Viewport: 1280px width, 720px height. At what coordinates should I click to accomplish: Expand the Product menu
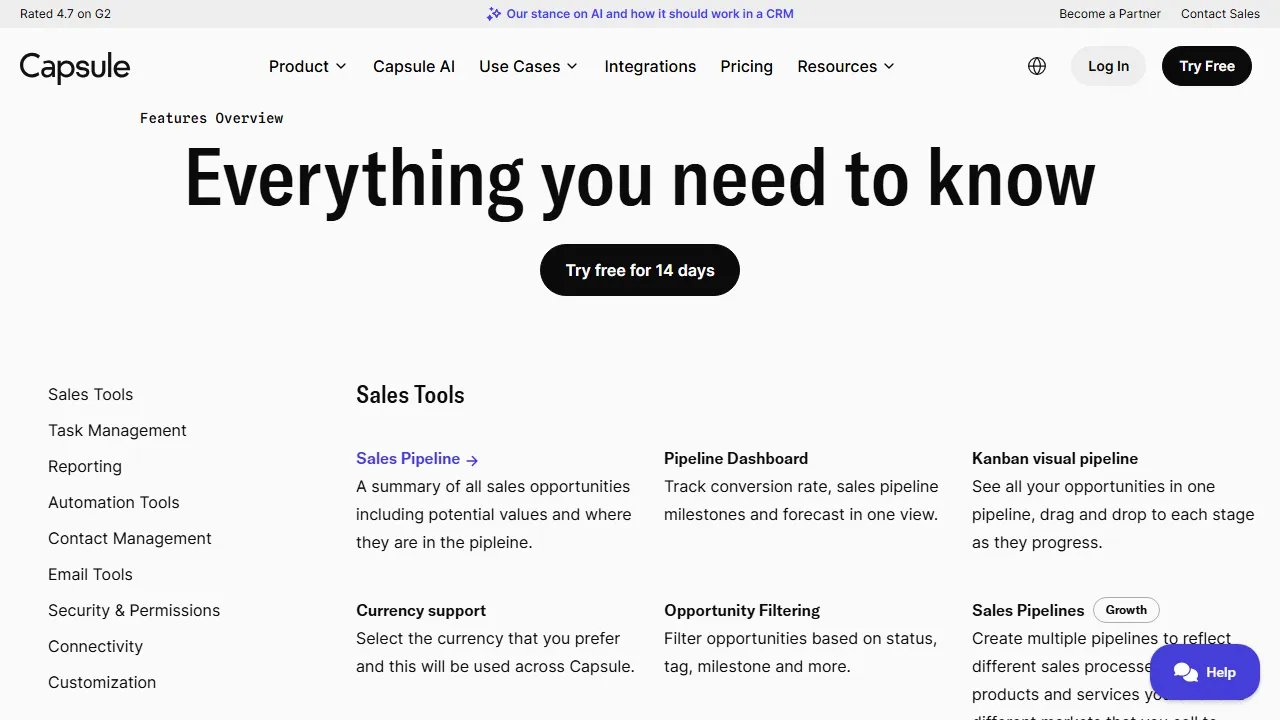pos(308,66)
